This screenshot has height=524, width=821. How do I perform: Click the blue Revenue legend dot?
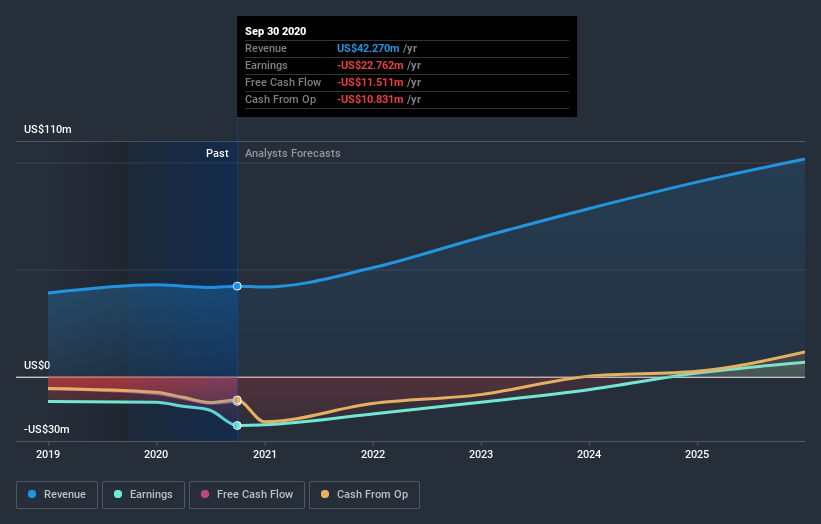[x=32, y=494]
